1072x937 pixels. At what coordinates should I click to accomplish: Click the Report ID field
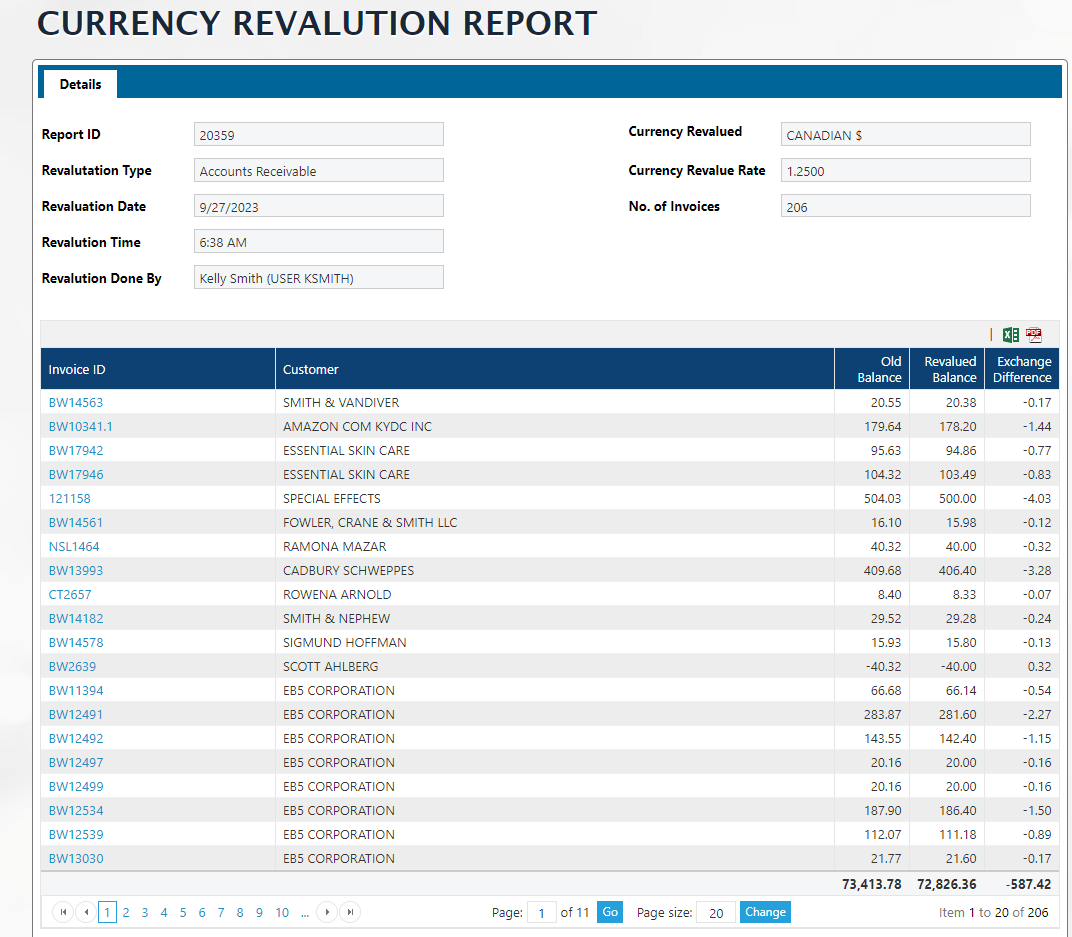click(x=318, y=135)
